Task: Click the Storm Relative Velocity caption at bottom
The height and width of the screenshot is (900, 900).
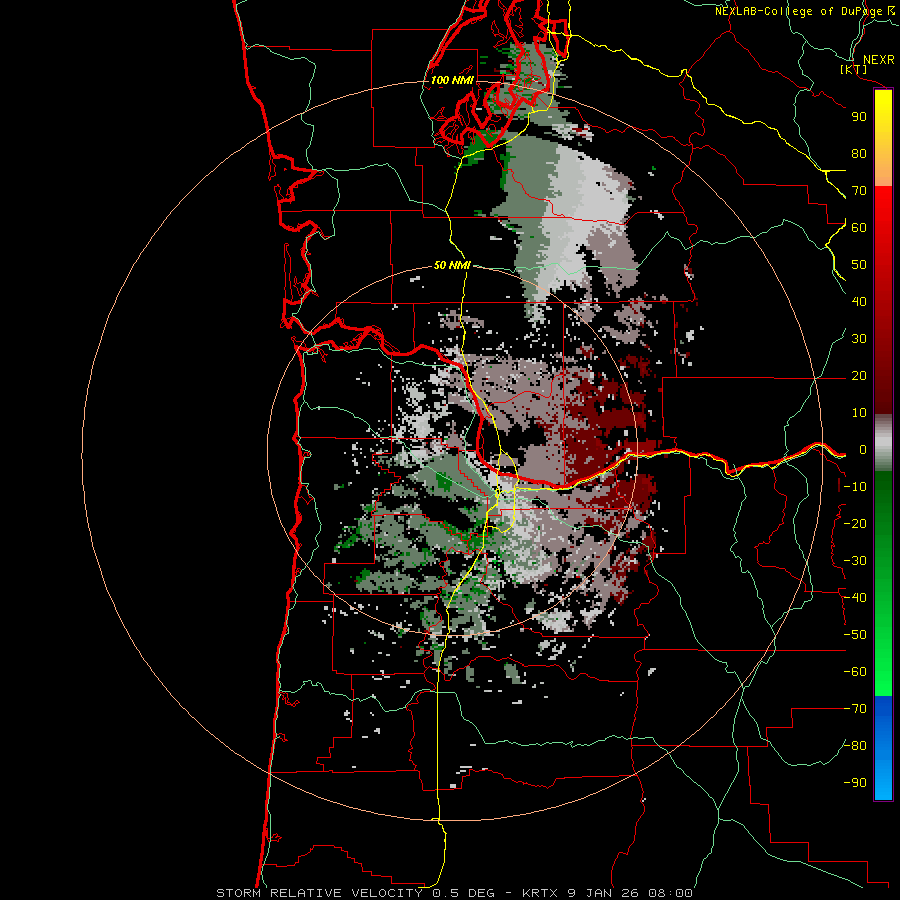Action: [454, 893]
